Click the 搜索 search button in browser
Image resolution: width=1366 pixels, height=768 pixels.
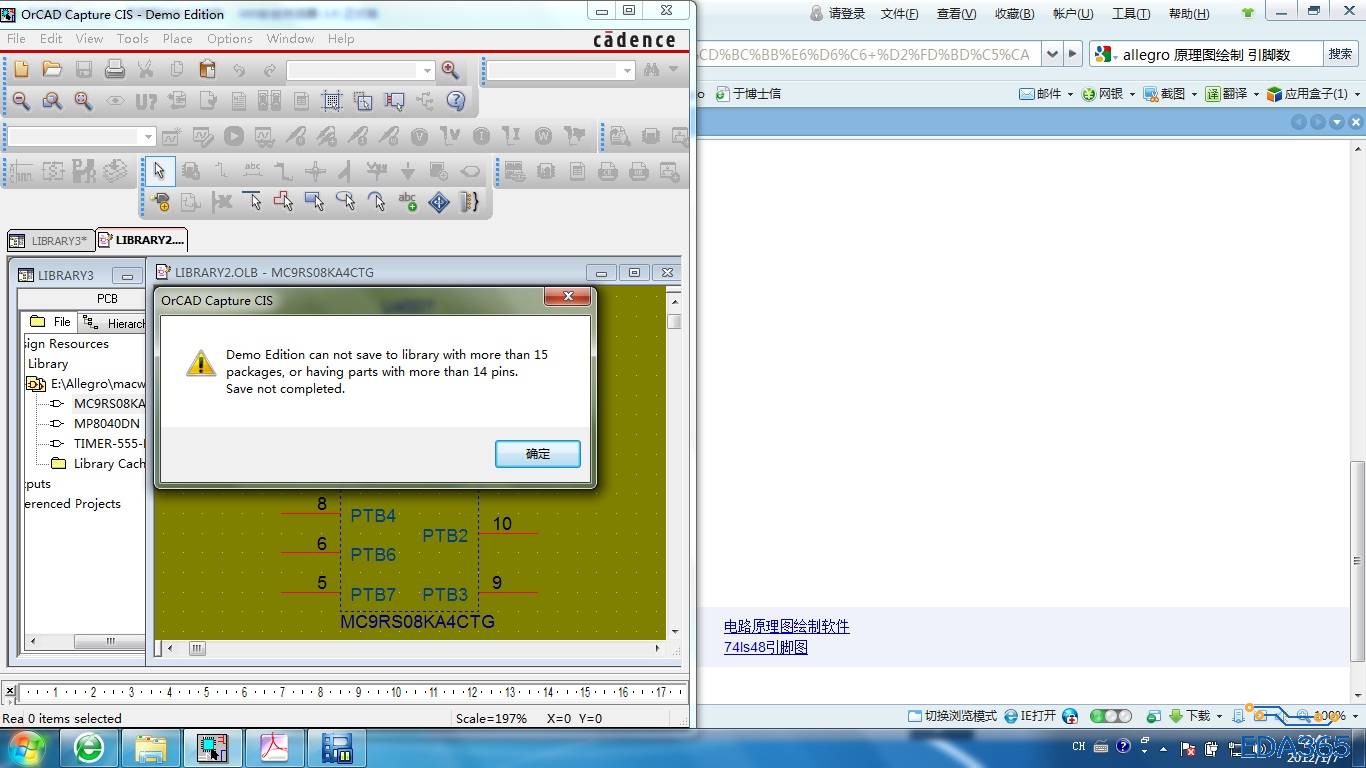[1340, 54]
